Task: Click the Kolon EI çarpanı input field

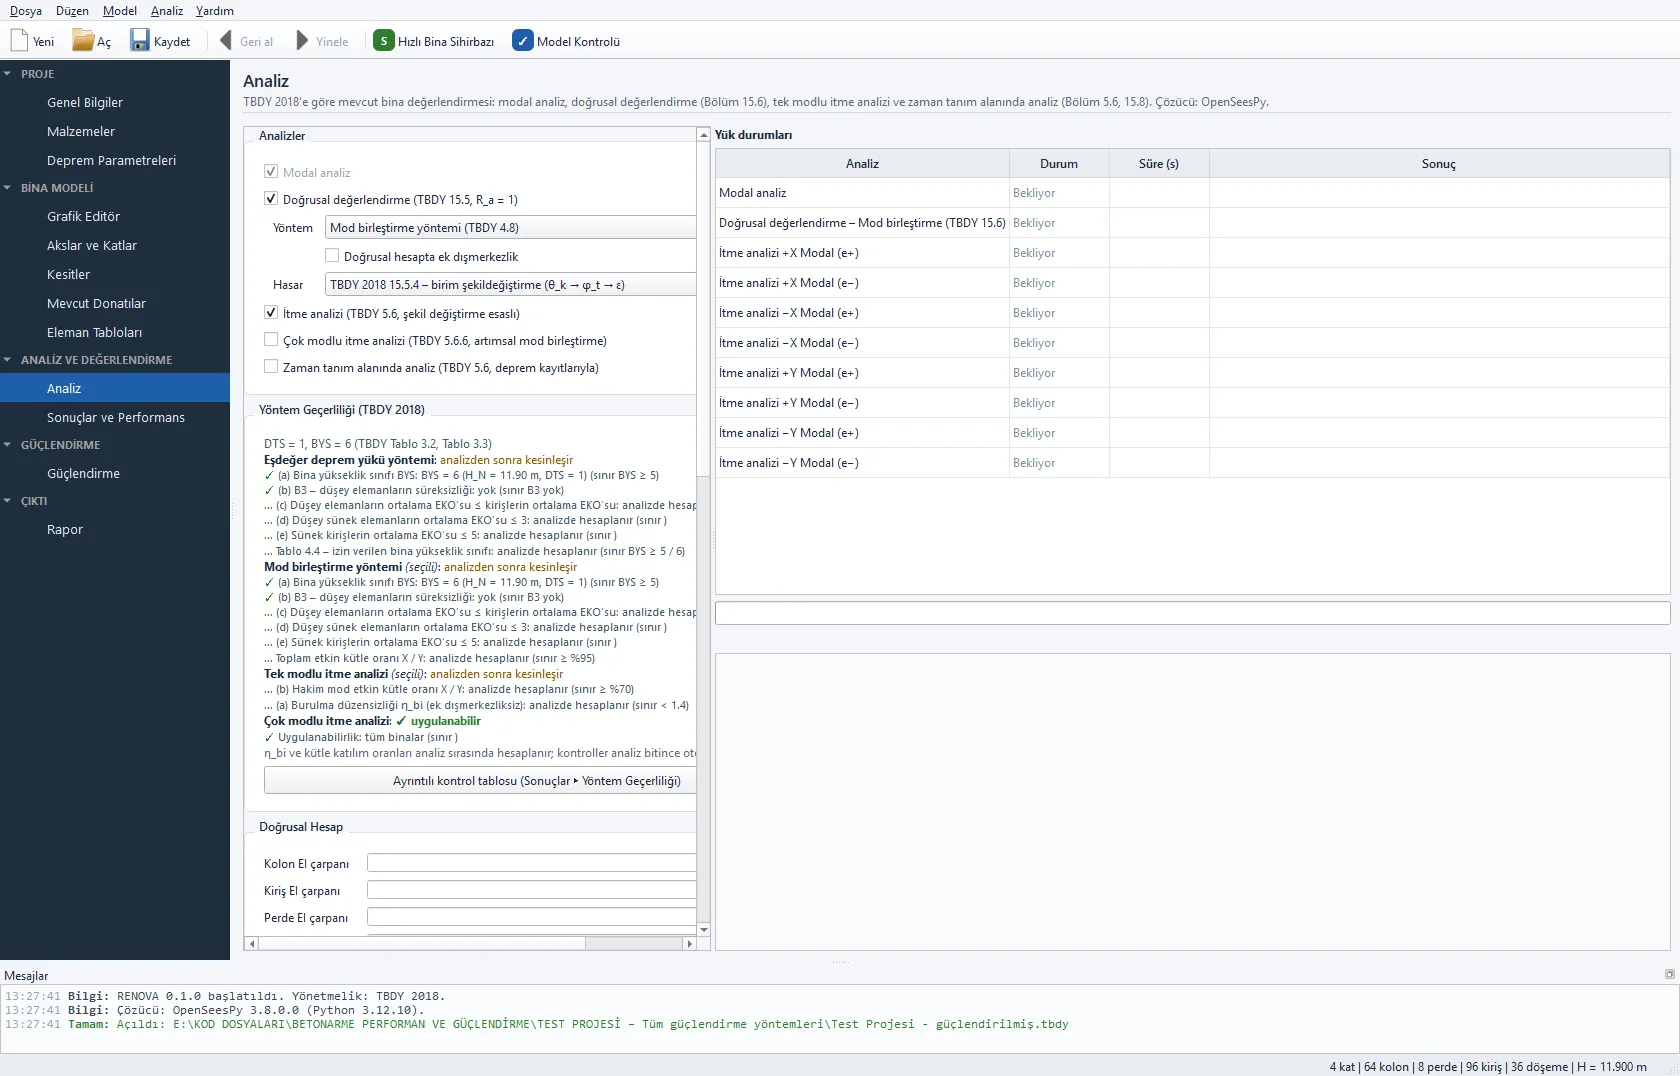Action: (x=531, y=863)
